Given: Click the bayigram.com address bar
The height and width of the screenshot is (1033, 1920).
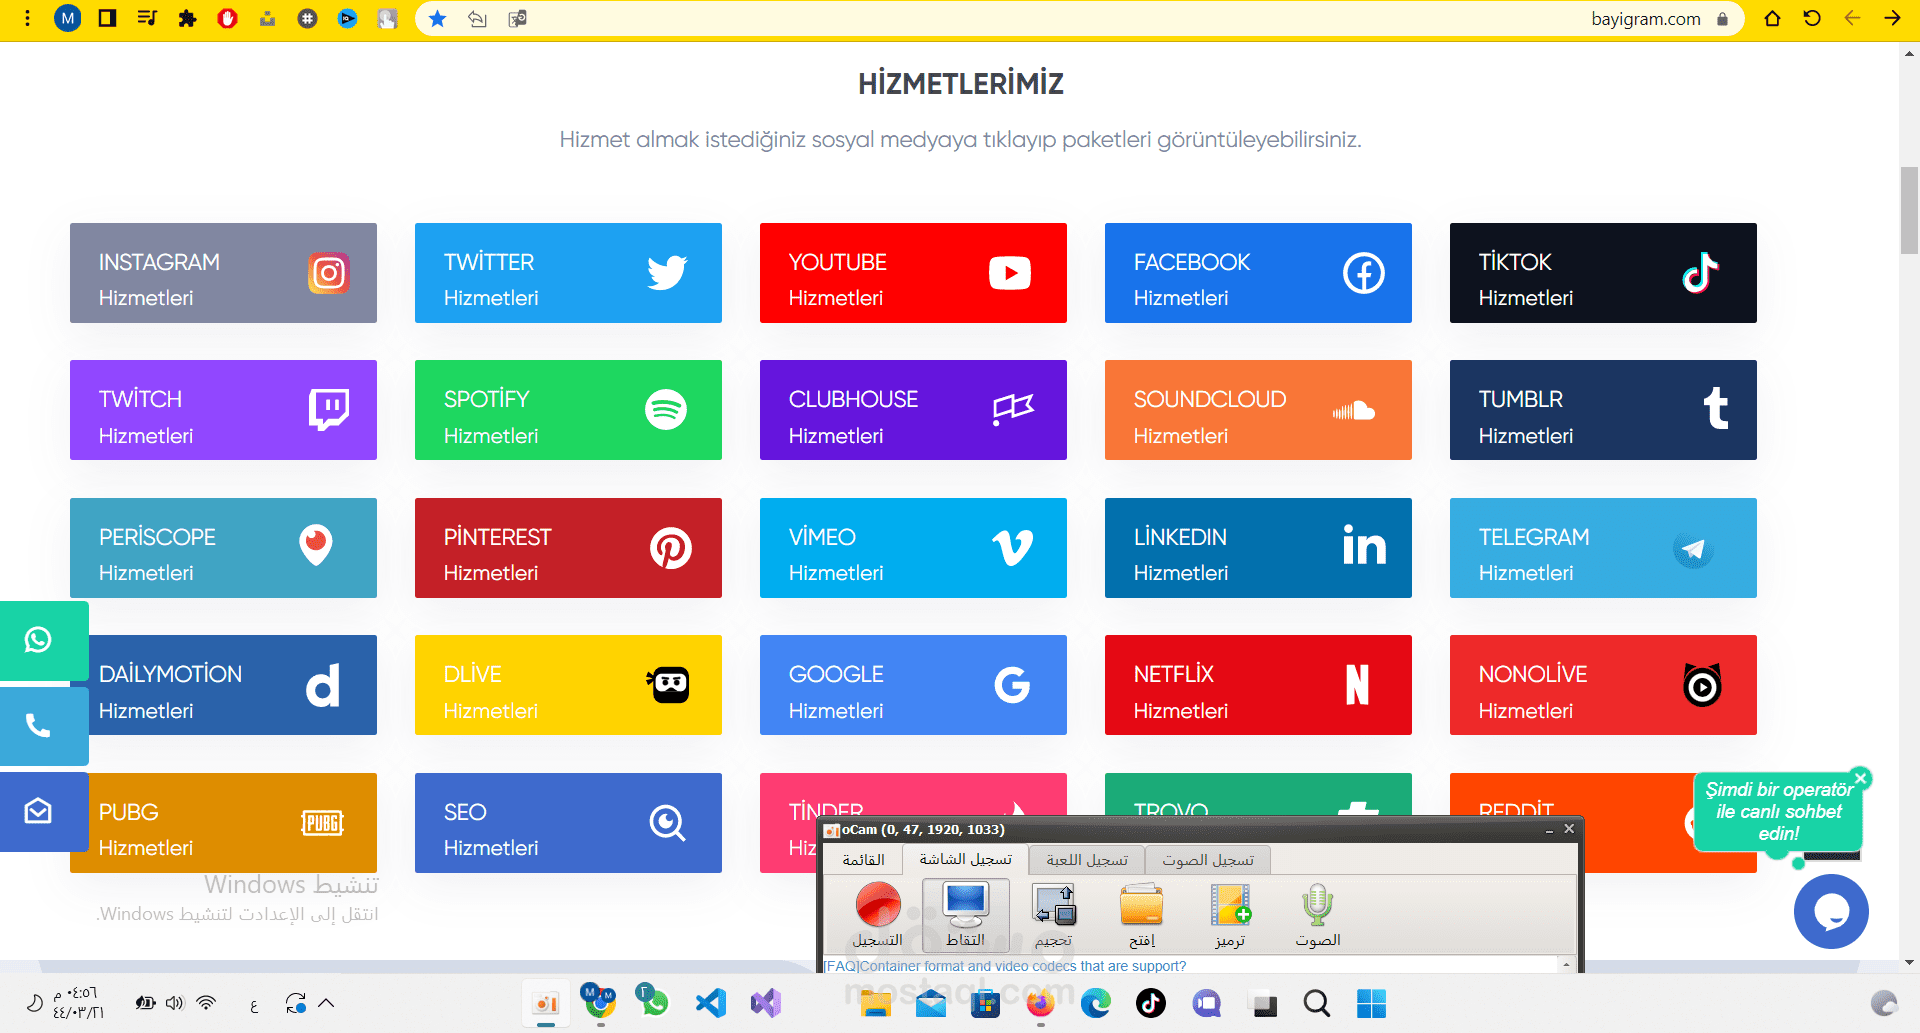Looking at the screenshot, I should [1080, 19].
